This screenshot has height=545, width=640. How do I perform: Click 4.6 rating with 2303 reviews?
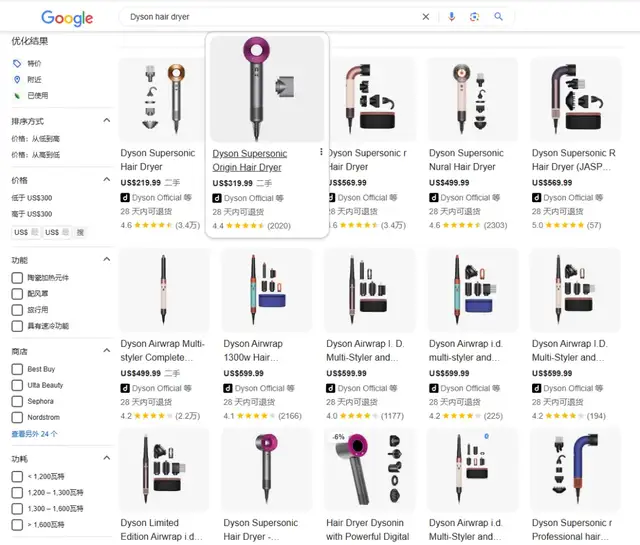(468, 225)
